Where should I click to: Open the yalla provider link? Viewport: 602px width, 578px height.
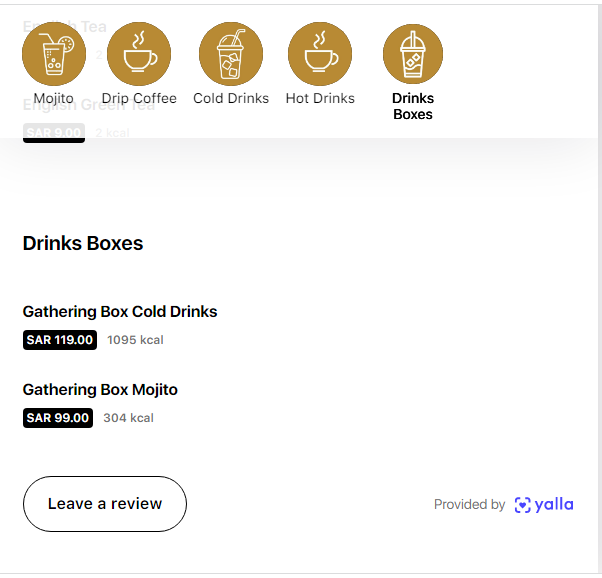click(x=544, y=505)
